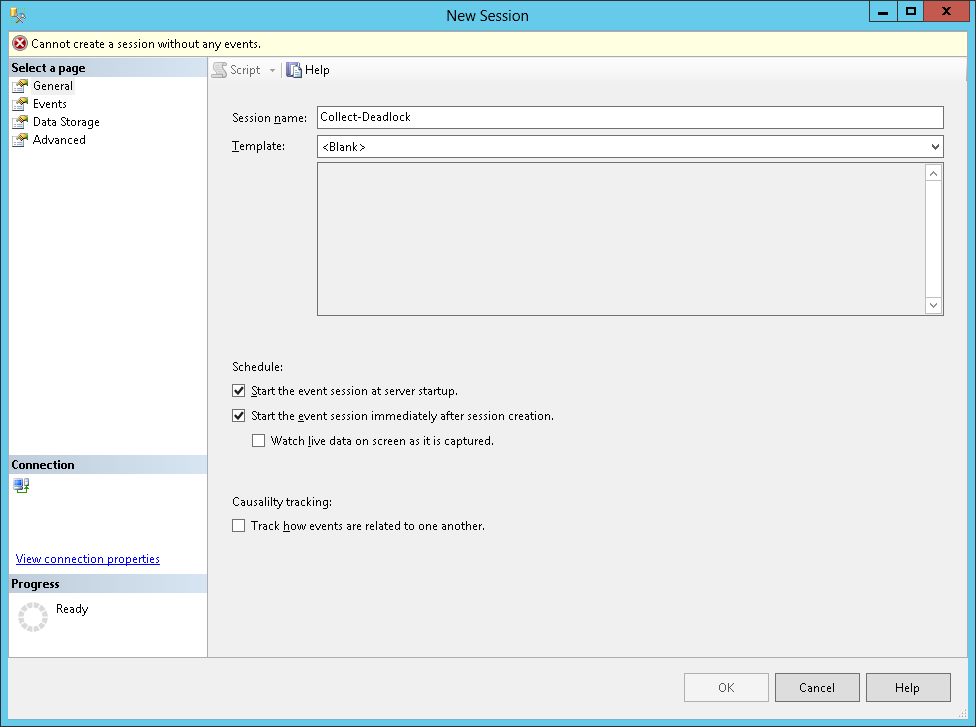Screen dimensions: 976x727
Task: Click the Advanced page icon
Action: tap(20, 140)
